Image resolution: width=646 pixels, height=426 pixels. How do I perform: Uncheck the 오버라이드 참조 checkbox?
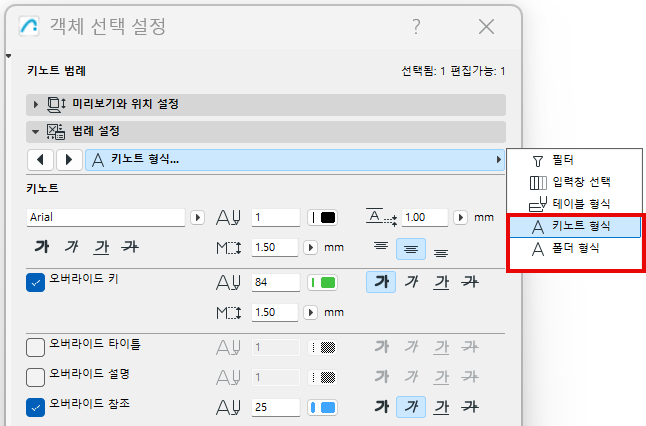pos(35,407)
